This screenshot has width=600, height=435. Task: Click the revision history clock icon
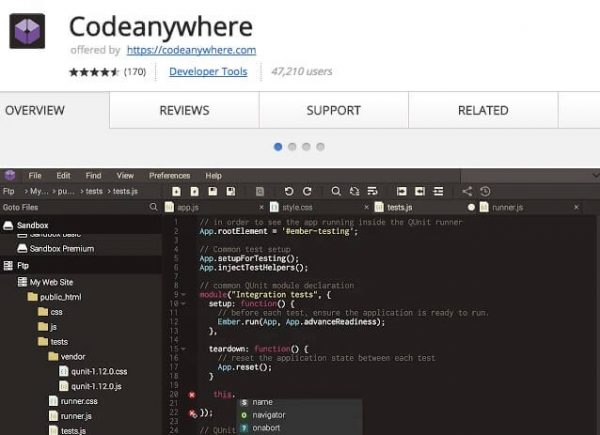485,191
